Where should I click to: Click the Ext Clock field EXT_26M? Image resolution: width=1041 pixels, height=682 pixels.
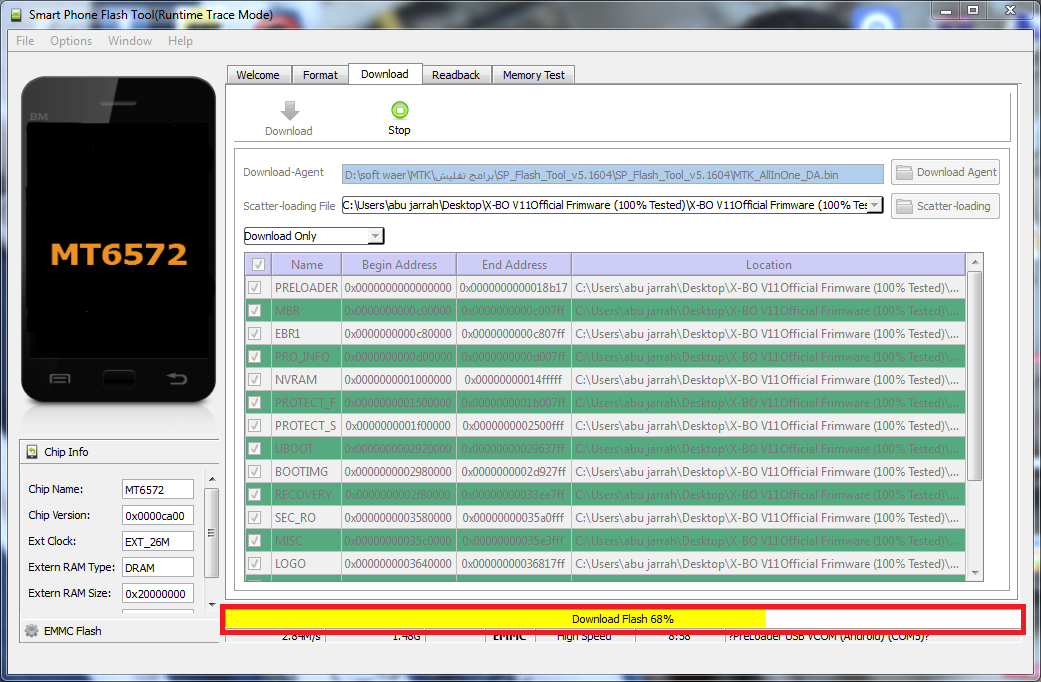coord(158,541)
